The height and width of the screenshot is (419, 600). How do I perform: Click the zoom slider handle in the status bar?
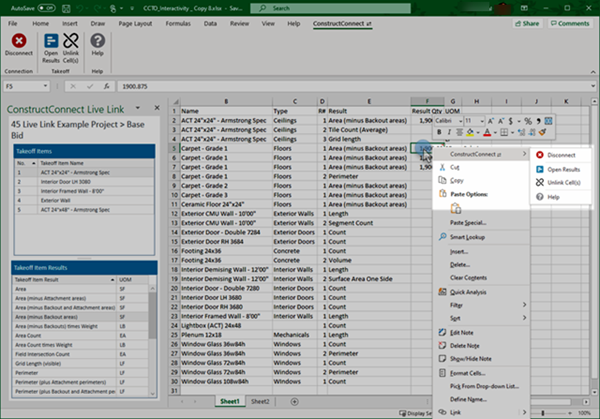click(543, 413)
